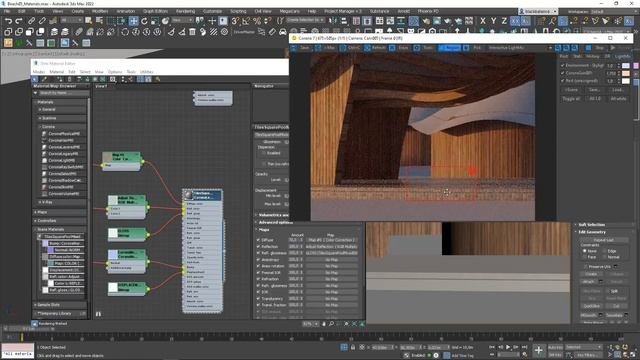Click the Toggle all button in LightMix
The height and width of the screenshot is (360, 640).
571,99
